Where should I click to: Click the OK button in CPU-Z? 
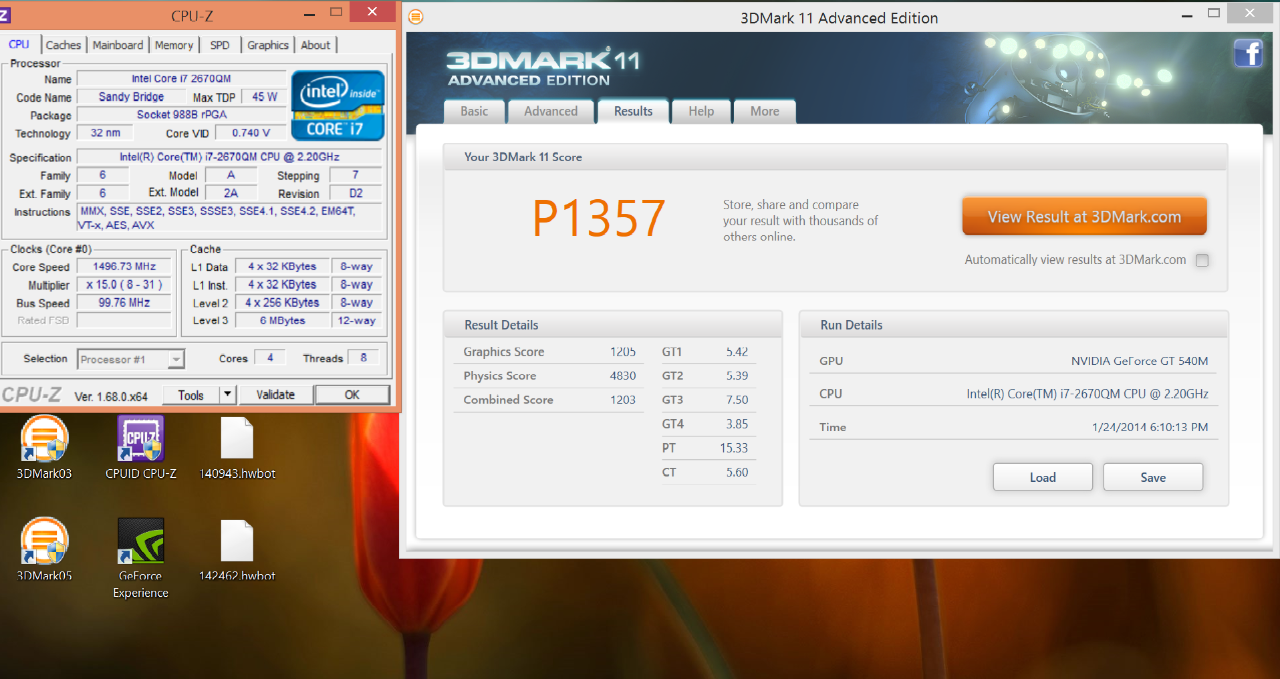(352, 395)
